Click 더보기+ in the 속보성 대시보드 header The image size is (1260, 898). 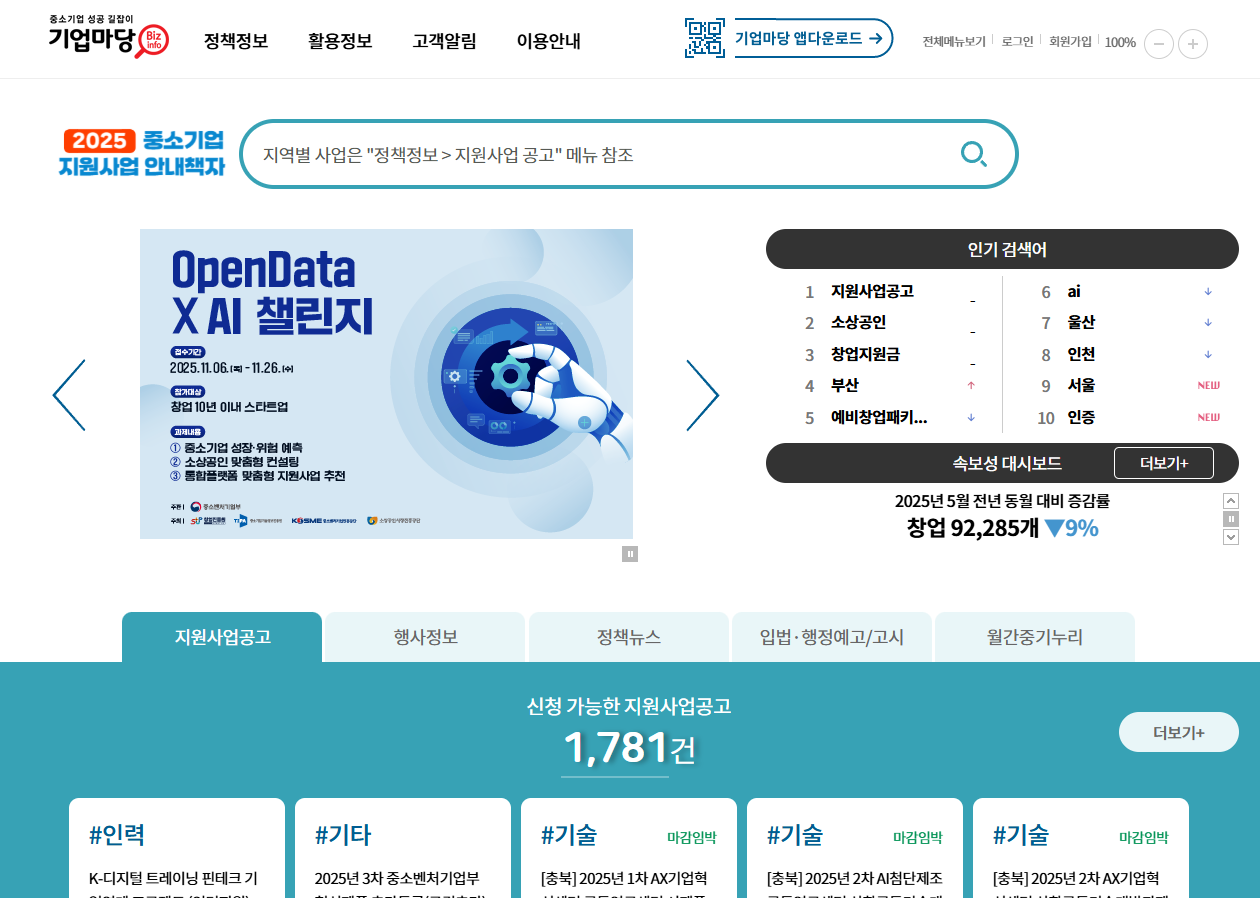point(1164,463)
